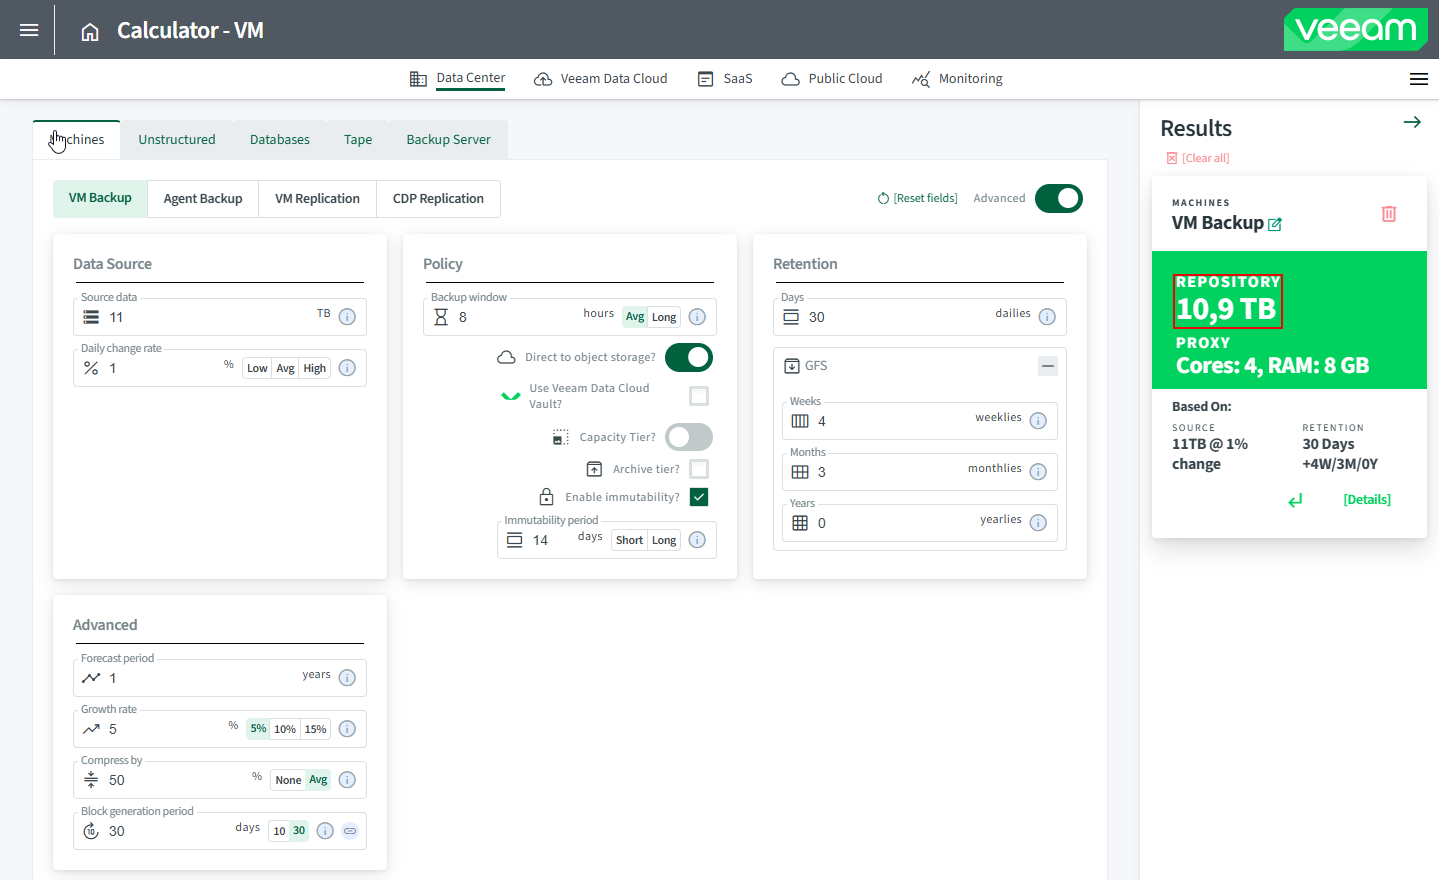Viewport: 1439px width, 880px height.
Task: Open Details link in result card
Action: pos(1367,500)
